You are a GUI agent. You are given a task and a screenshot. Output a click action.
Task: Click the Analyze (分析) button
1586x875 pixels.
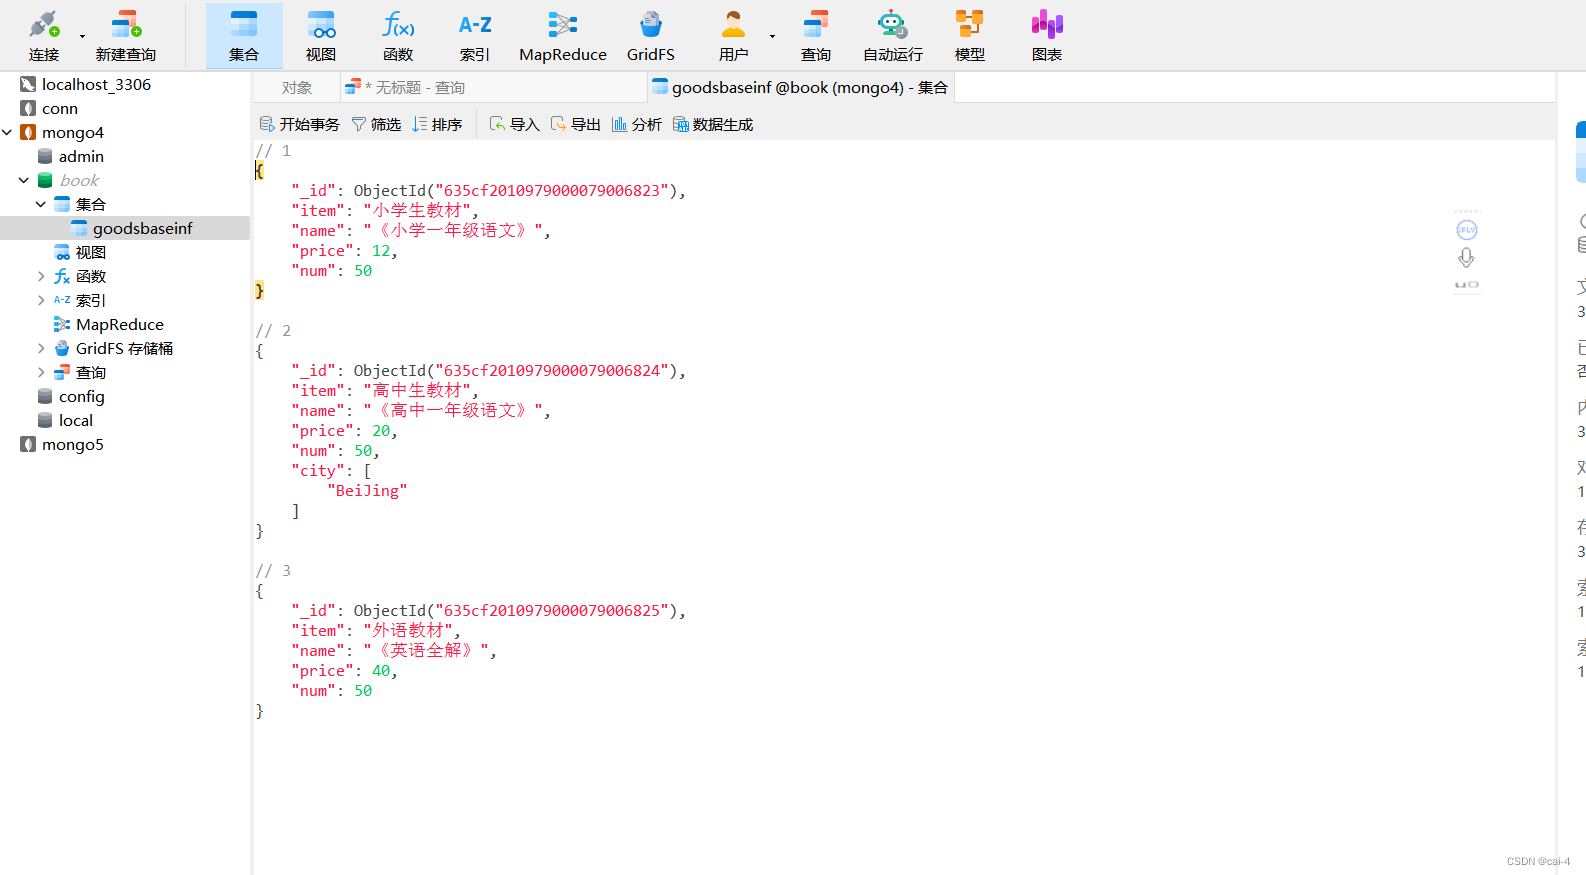(637, 124)
